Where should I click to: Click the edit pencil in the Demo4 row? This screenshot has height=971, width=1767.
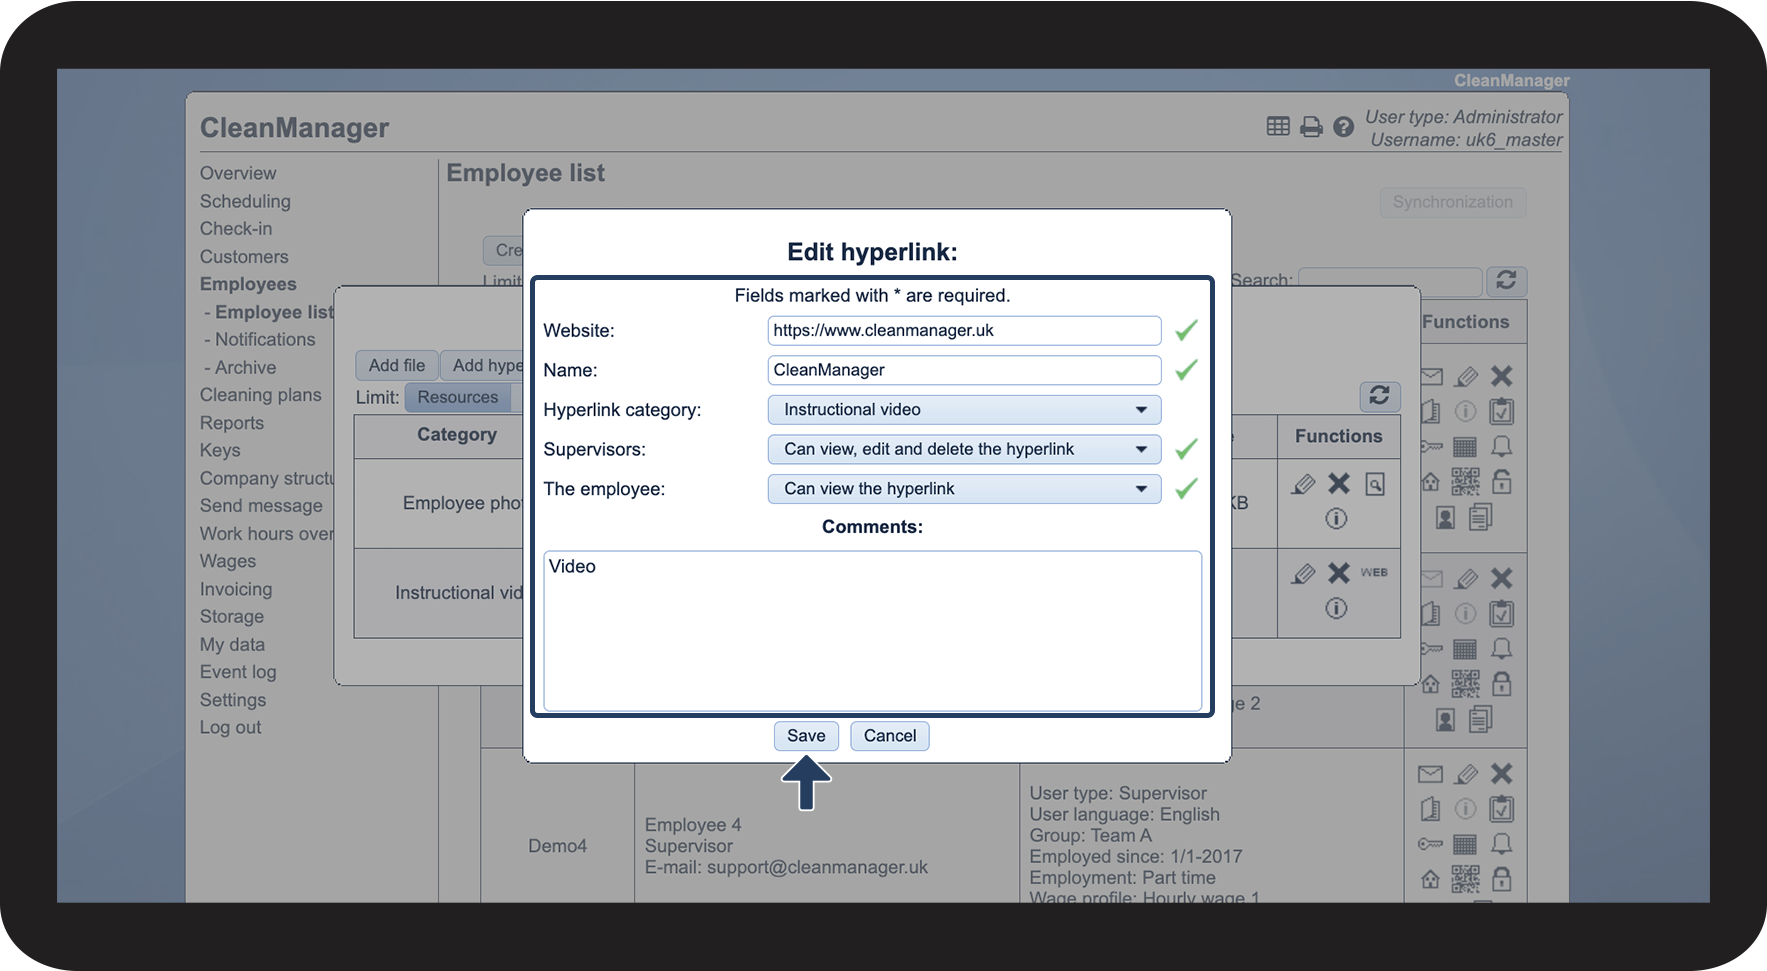1466,774
